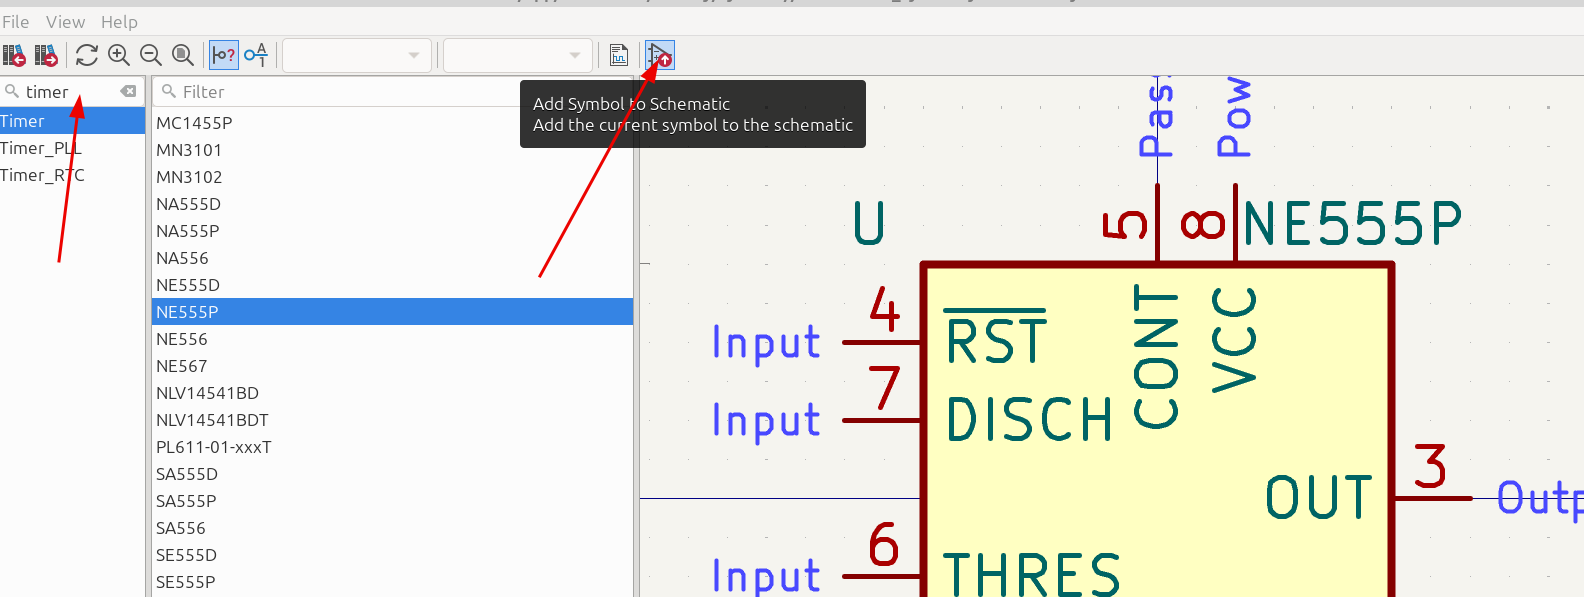Select NA556 symbol
1584x597 pixels.
point(392,258)
